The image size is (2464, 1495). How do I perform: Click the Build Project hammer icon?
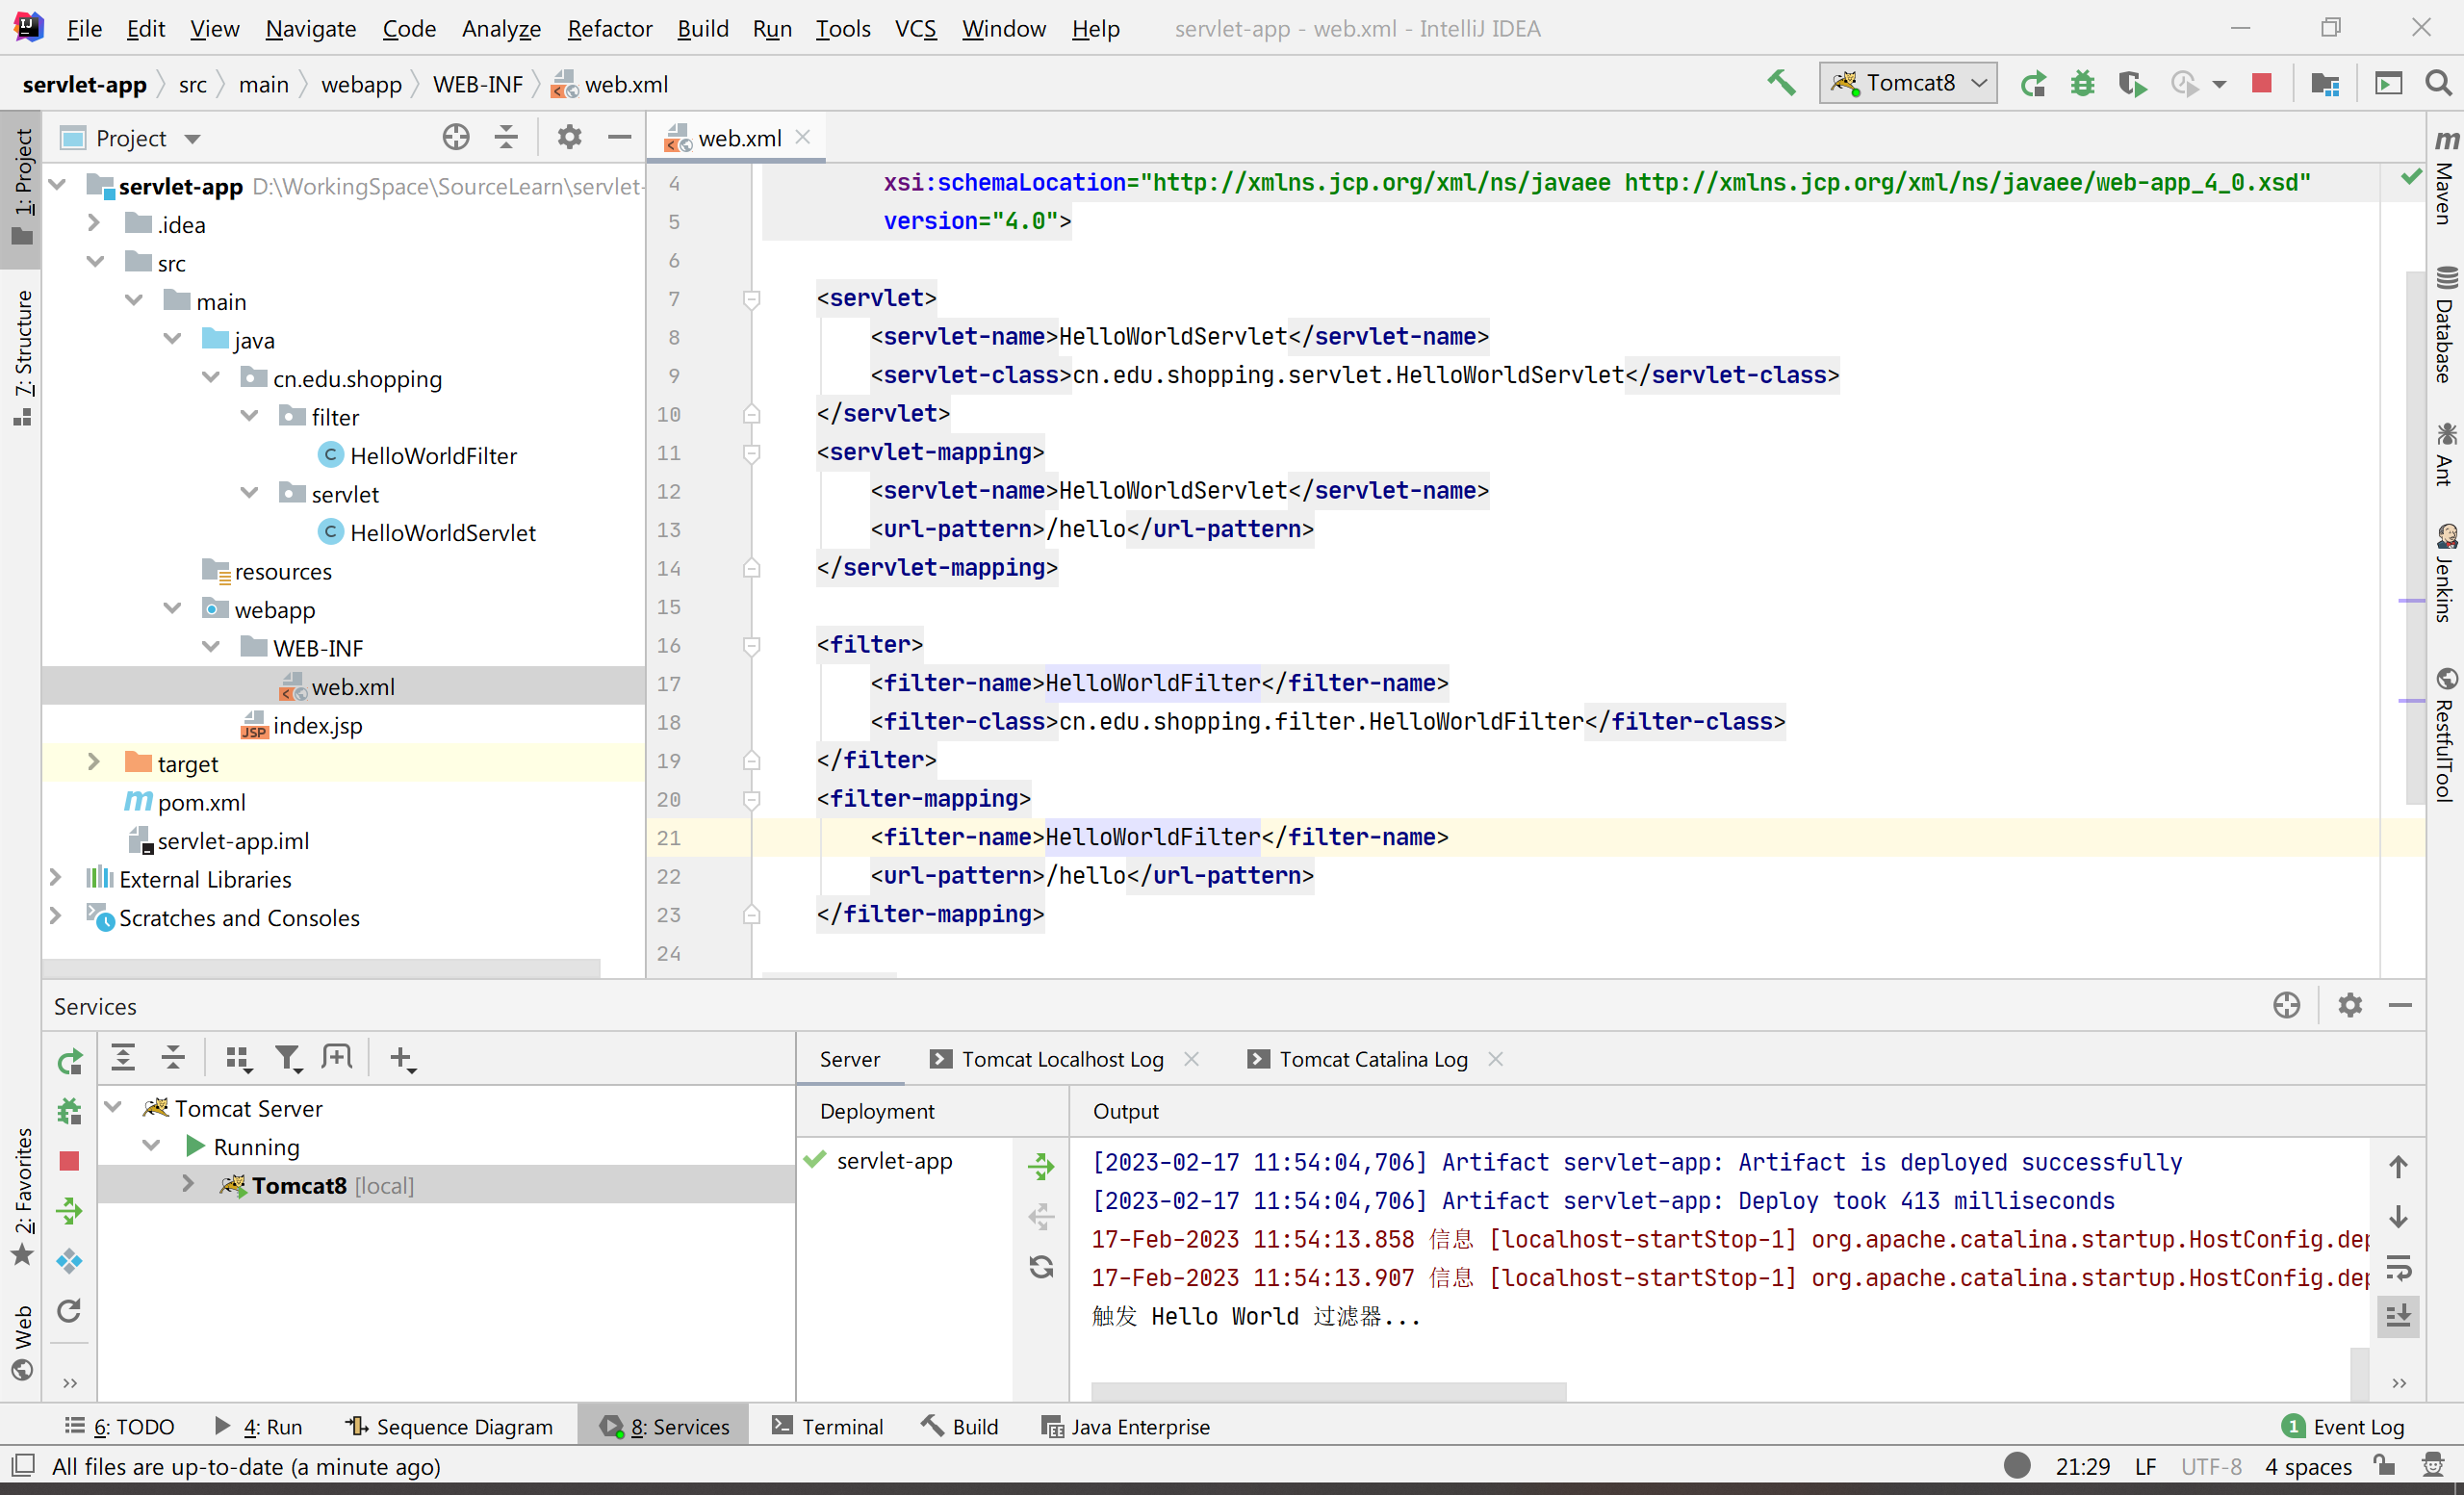click(1782, 84)
